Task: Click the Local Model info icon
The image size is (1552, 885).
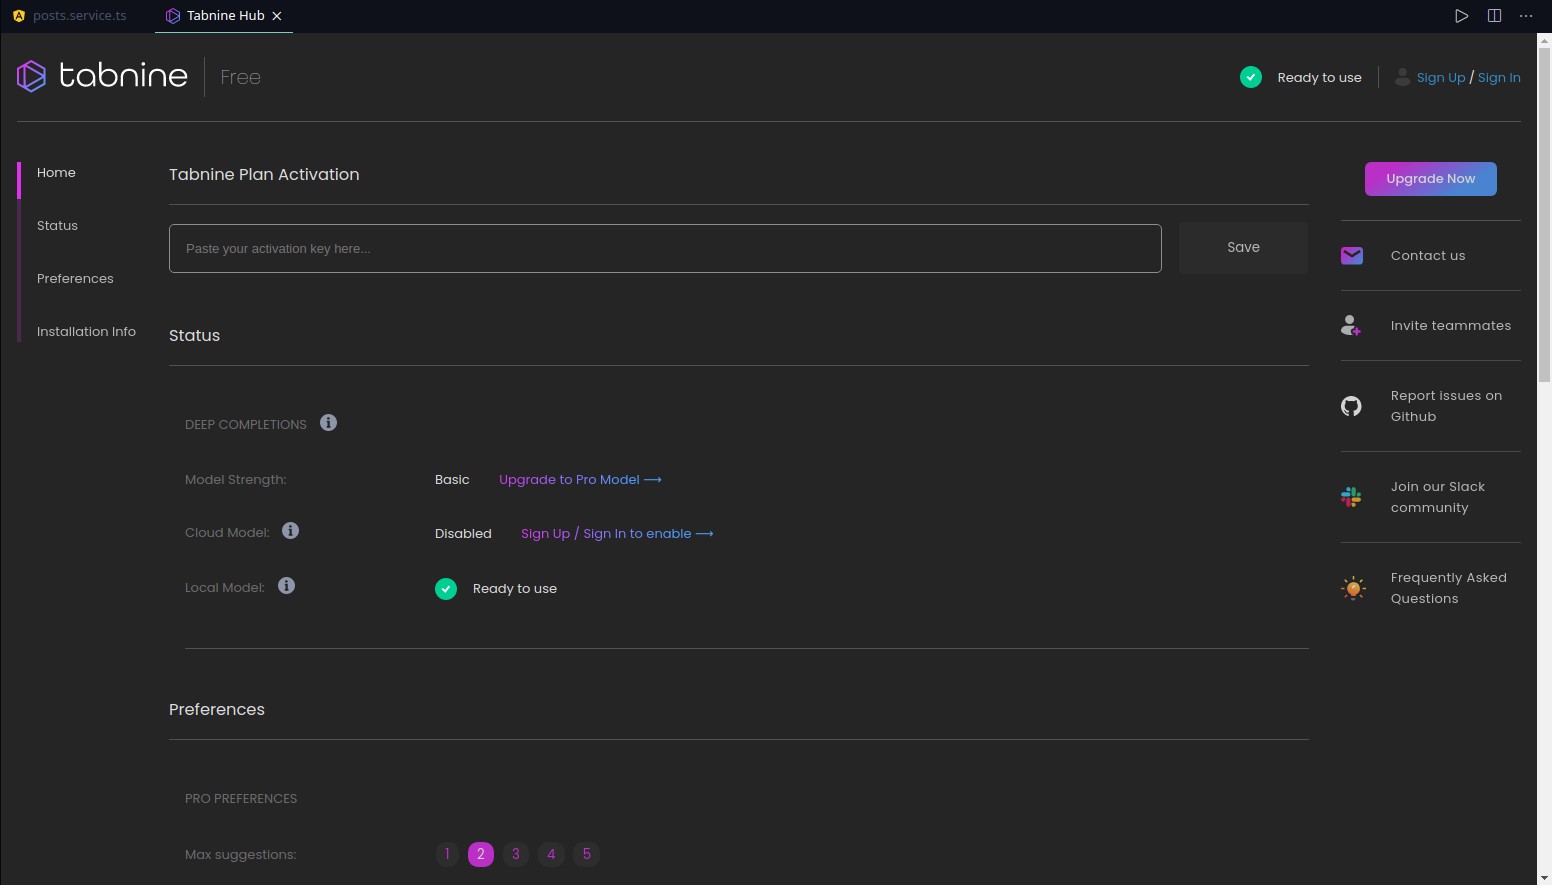Action: coord(287,586)
